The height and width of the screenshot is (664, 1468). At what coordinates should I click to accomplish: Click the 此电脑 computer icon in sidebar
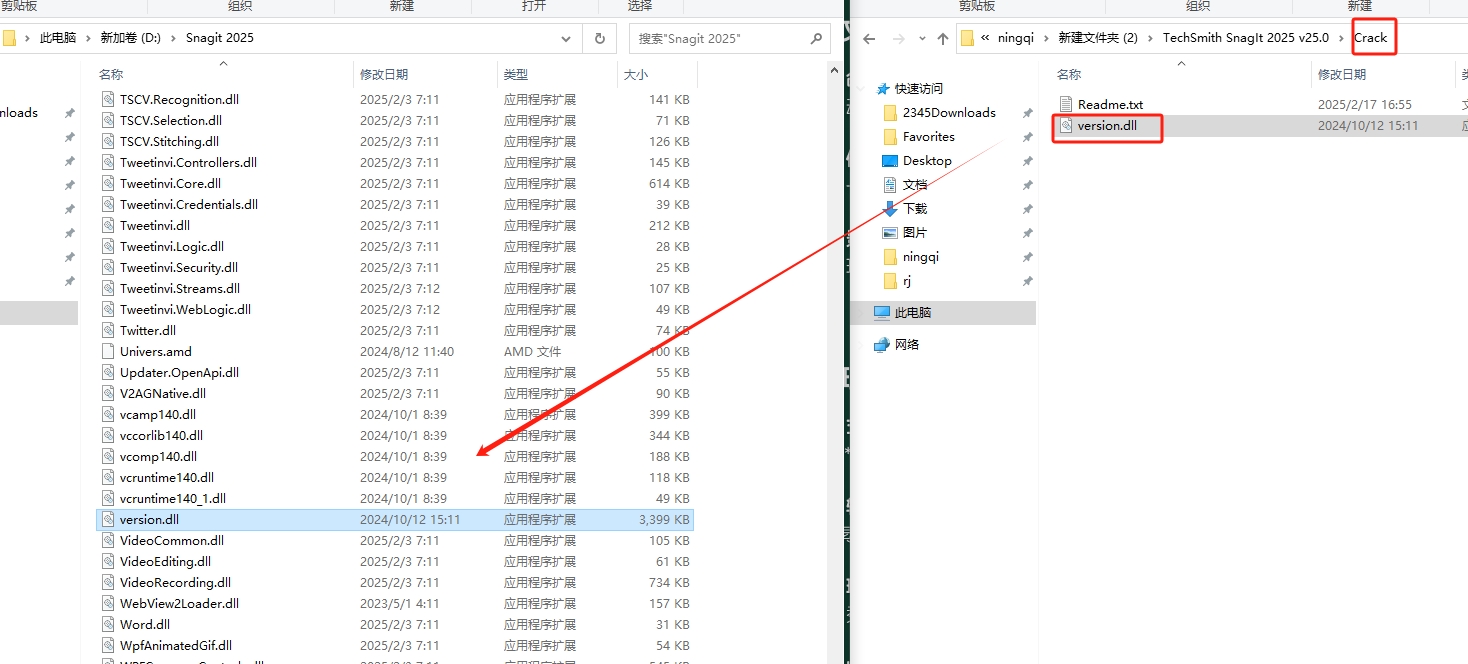[881, 312]
